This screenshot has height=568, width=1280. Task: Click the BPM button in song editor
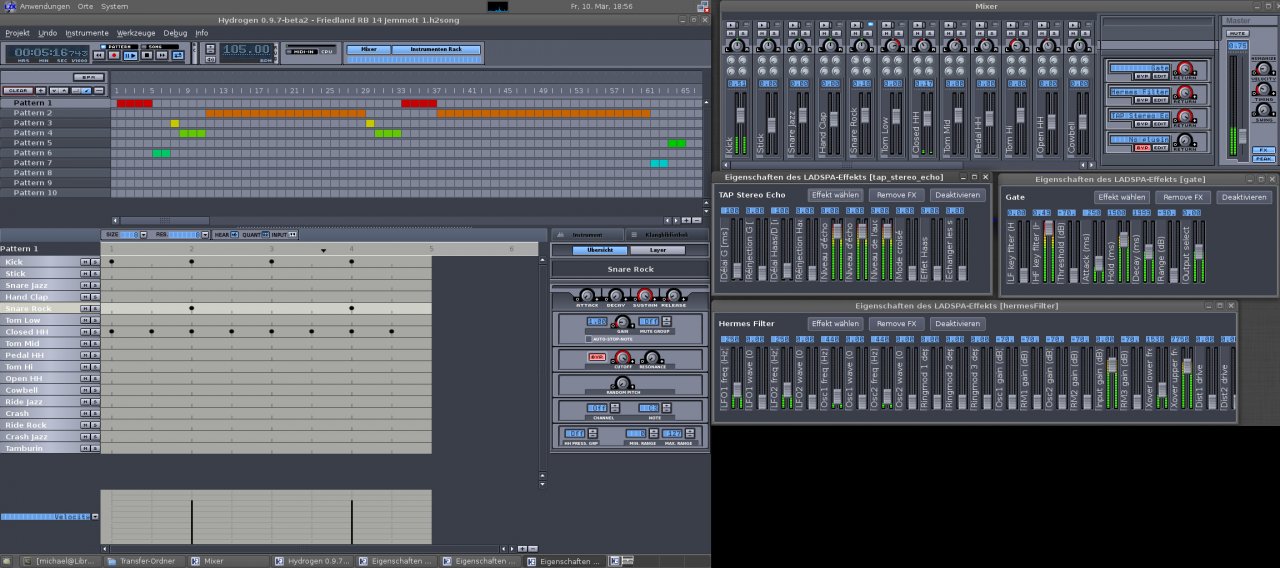tap(89, 77)
